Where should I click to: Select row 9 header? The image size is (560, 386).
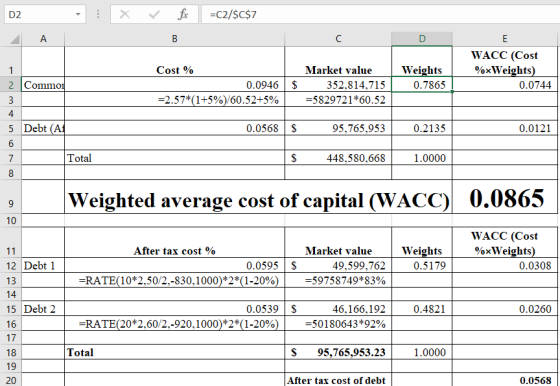click(11, 197)
